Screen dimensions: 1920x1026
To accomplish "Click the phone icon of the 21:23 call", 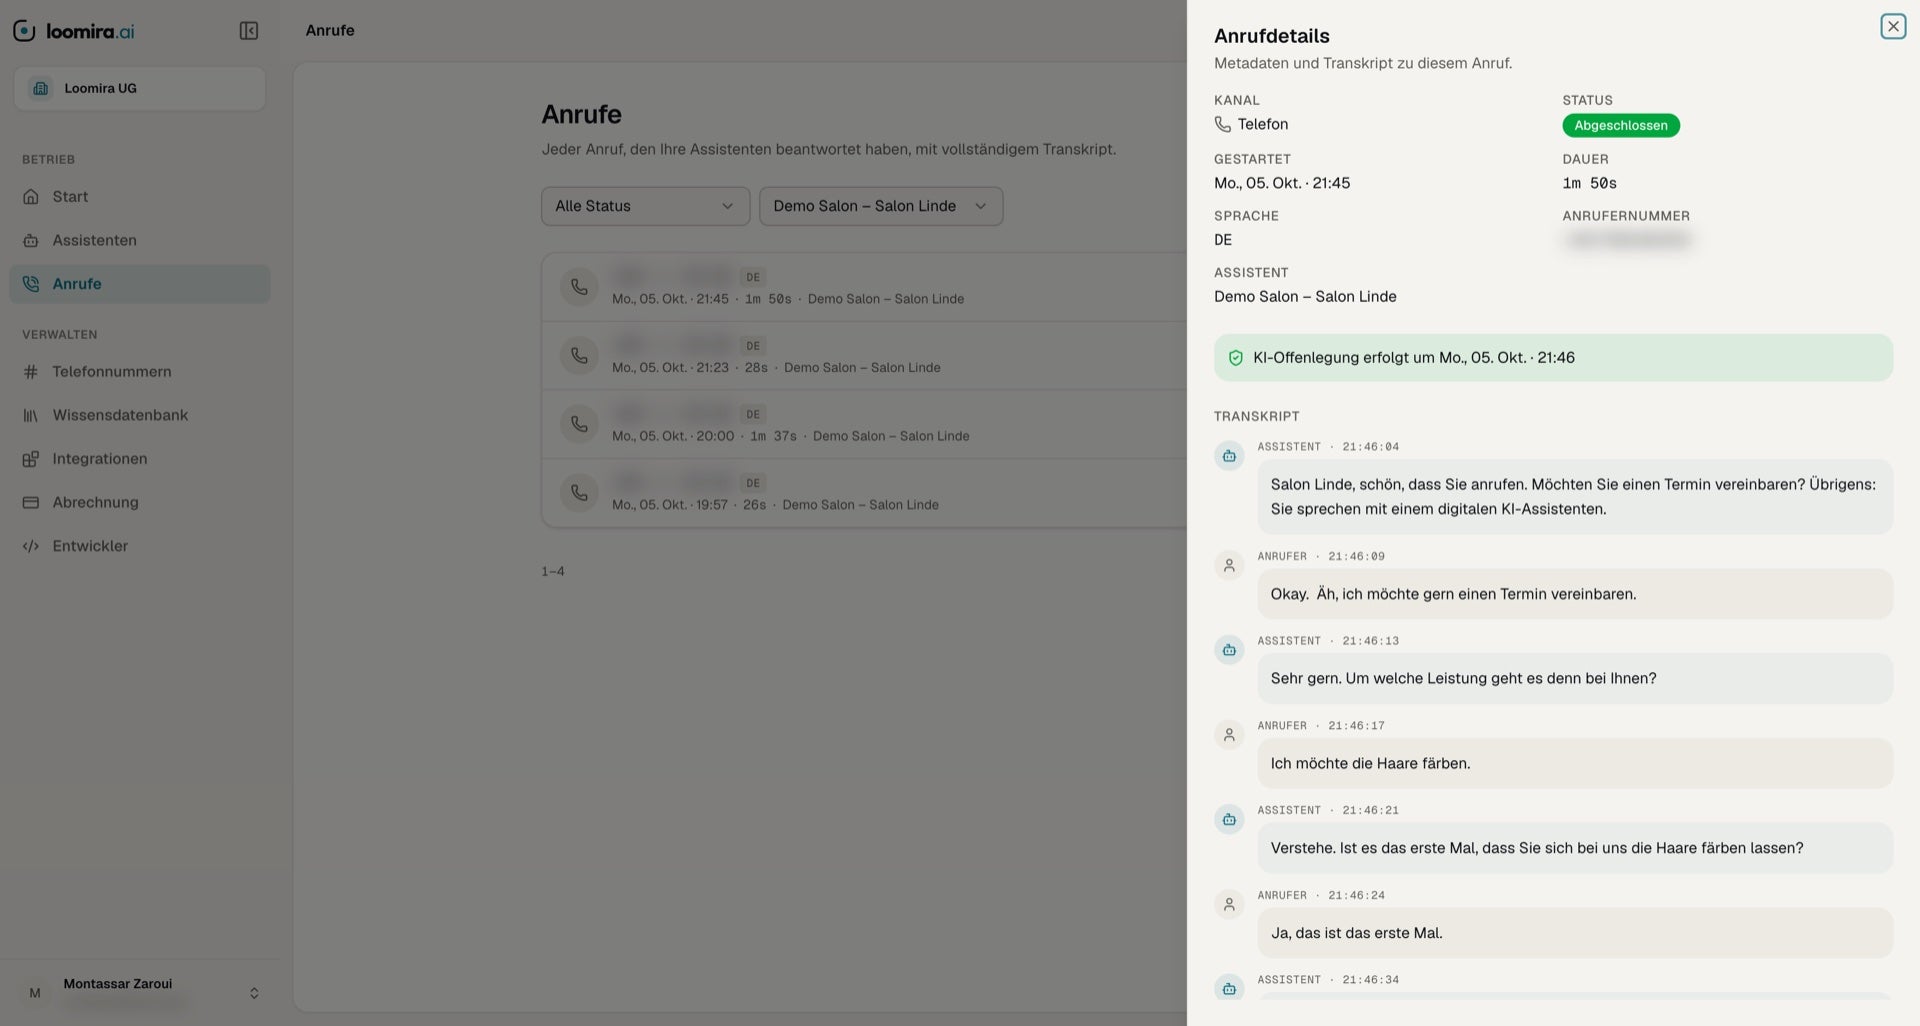I will click(579, 355).
